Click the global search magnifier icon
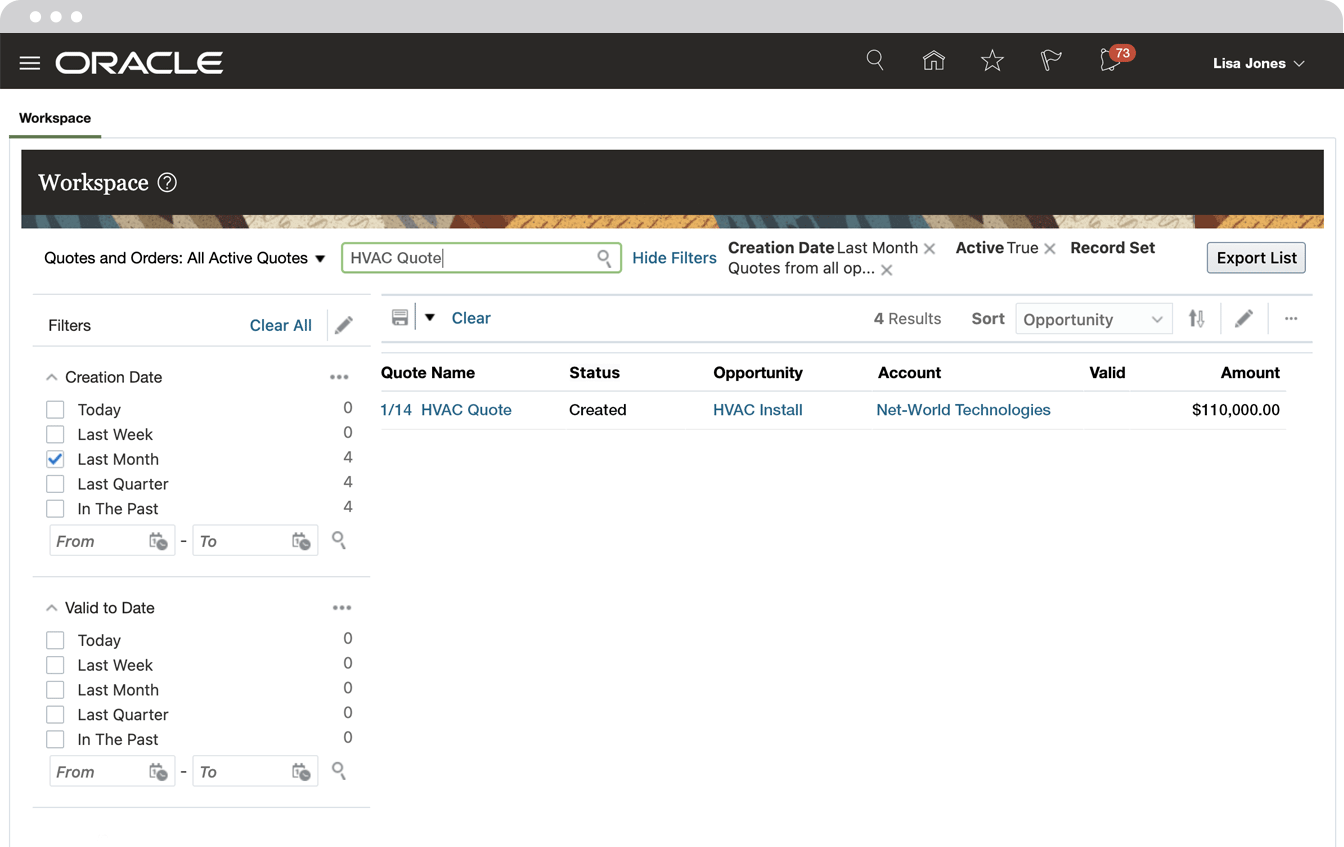The height and width of the screenshot is (847, 1344). pos(875,61)
